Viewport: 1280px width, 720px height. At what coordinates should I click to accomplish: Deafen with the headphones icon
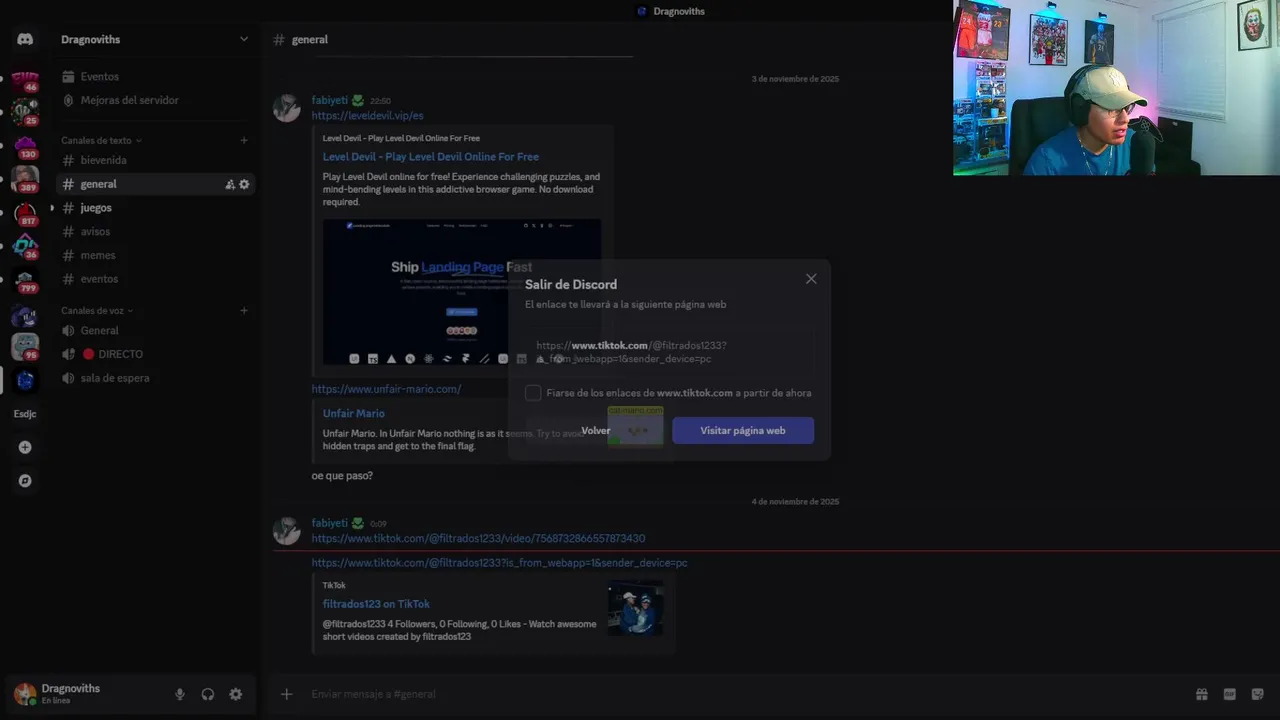pyautogui.click(x=208, y=694)
